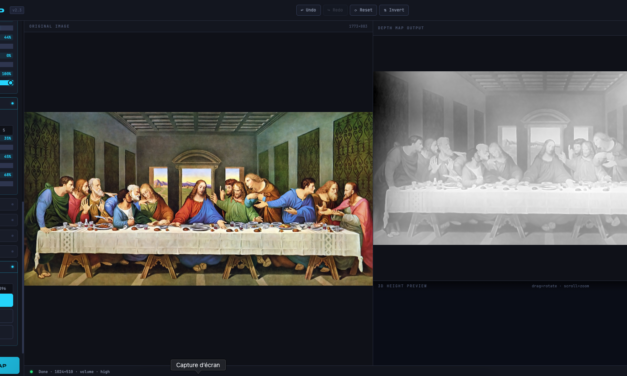
Task: Click the cyan slider handle below the 100% value
Action: pos(10,83)
